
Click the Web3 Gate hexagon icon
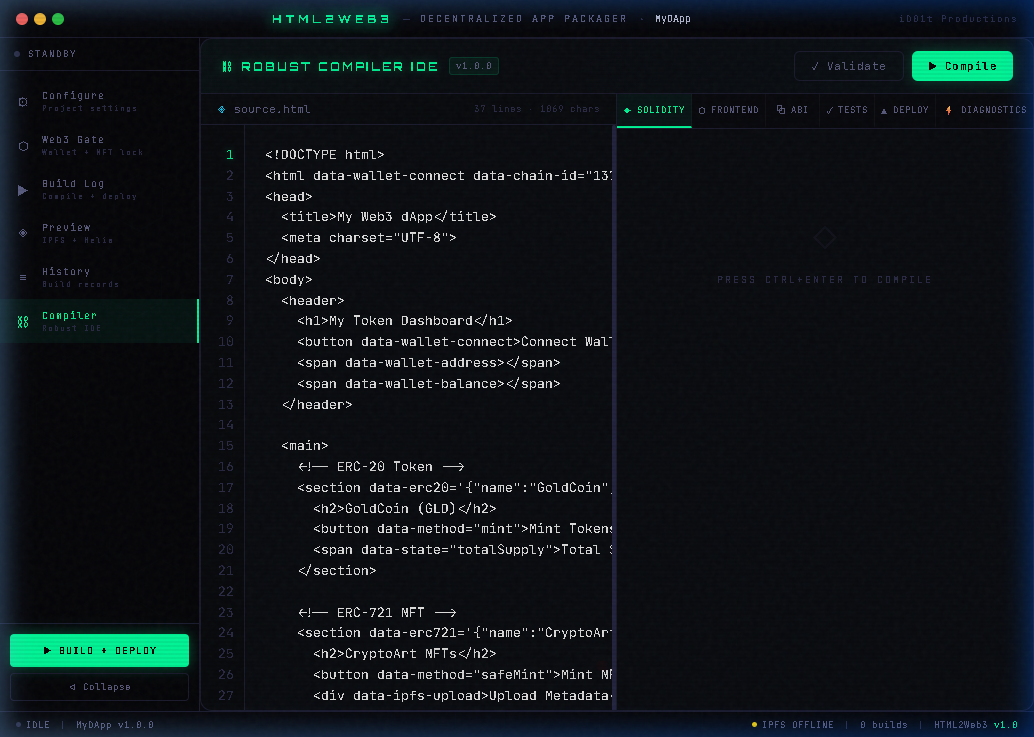23,146
